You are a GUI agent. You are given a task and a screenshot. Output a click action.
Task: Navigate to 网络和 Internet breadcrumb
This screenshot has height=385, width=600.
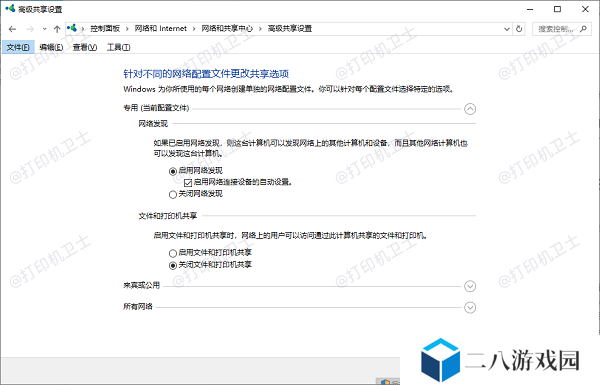click(x=160, y=29)
